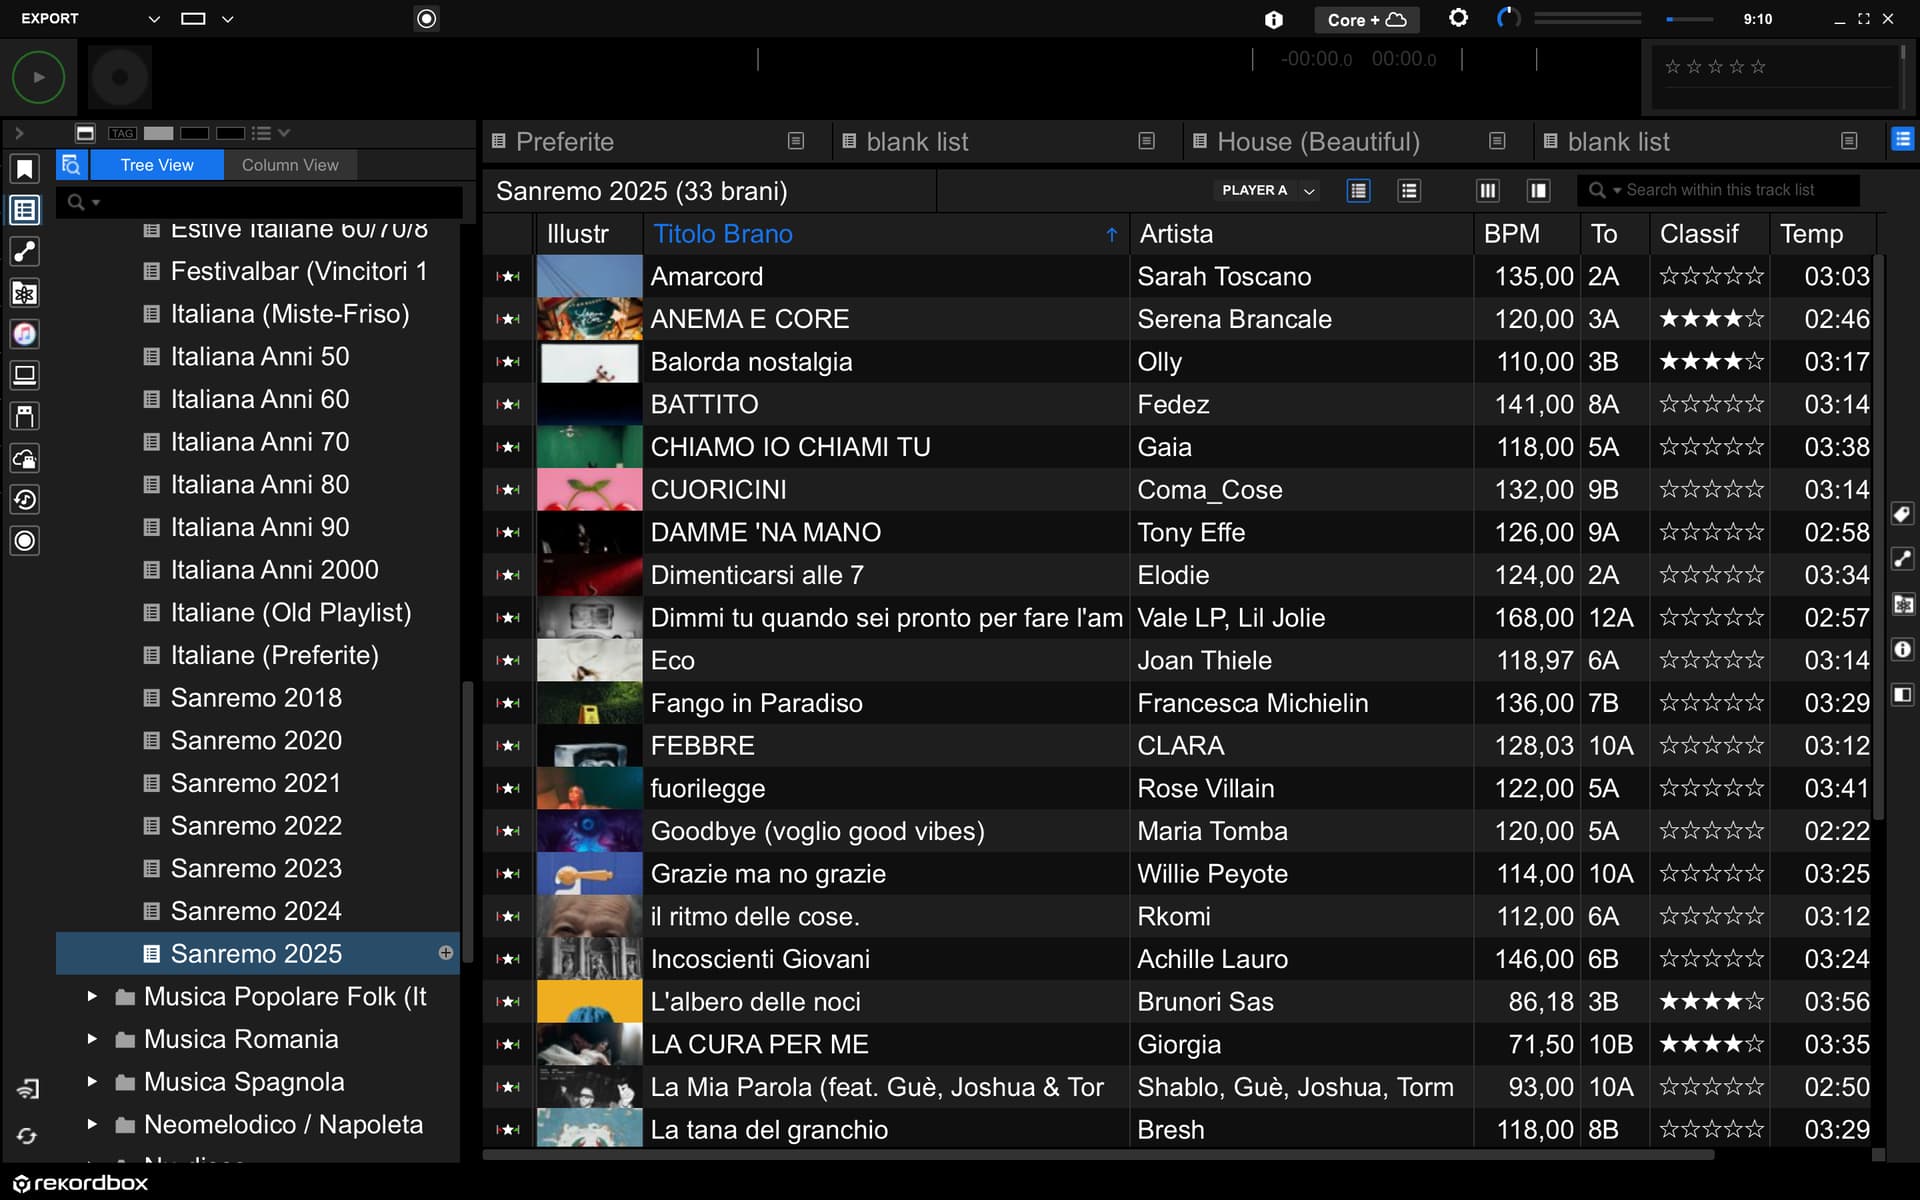Switch to Column View tab
The image size is (1920, 1200).
point(290,165)
